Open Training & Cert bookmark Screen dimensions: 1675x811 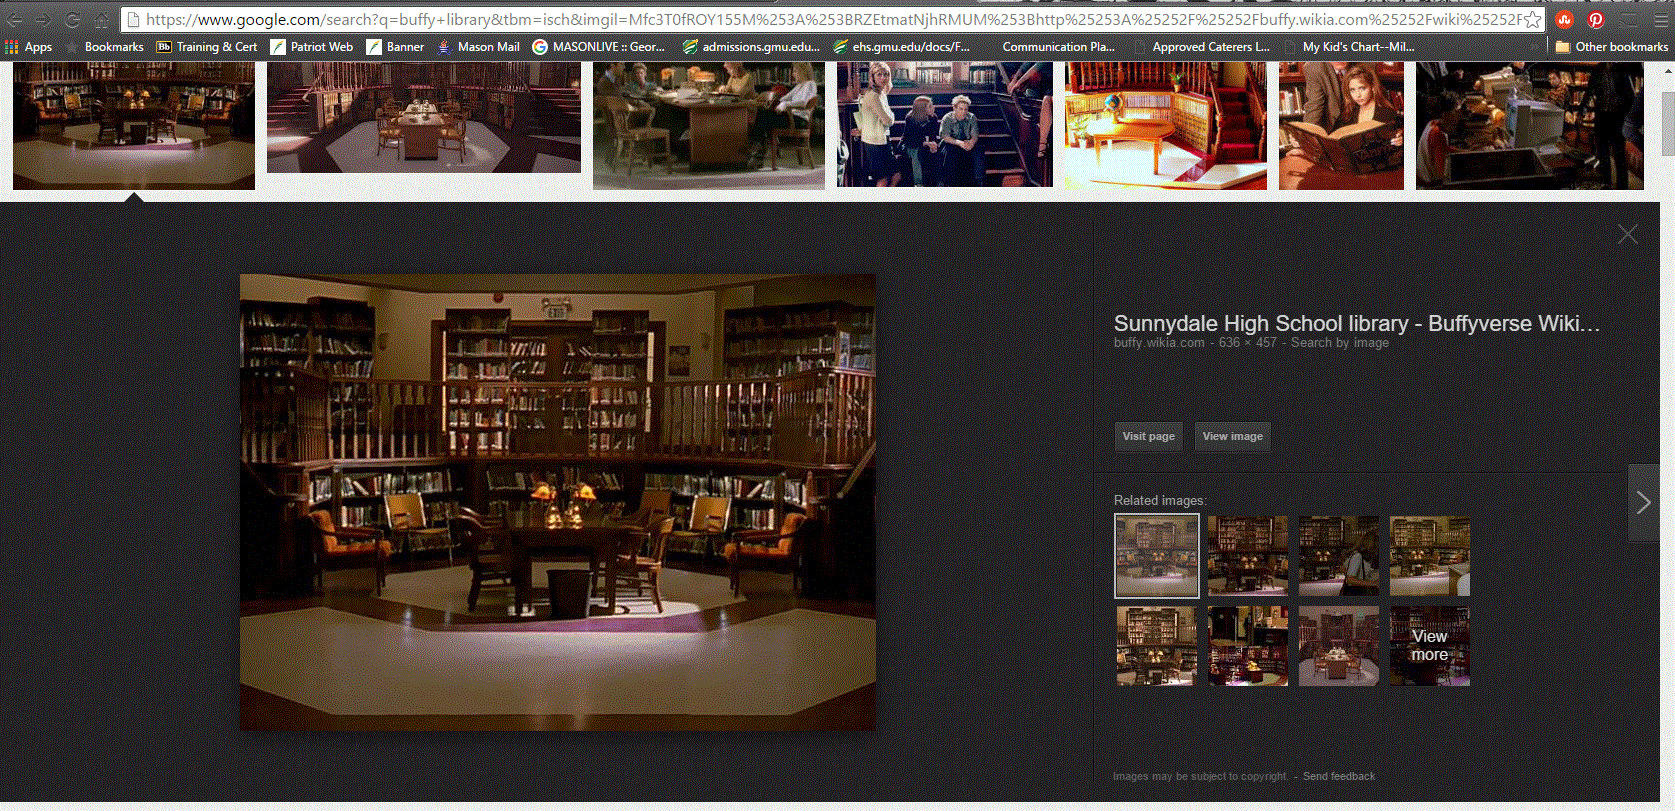click(207, 47)
